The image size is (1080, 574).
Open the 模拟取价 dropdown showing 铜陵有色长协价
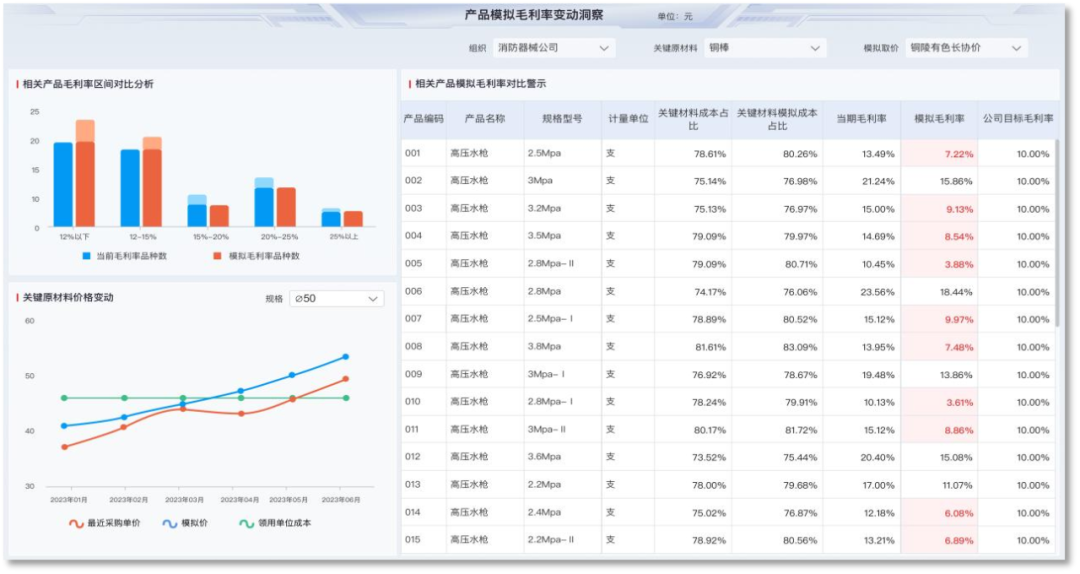[x=966, y=48]
